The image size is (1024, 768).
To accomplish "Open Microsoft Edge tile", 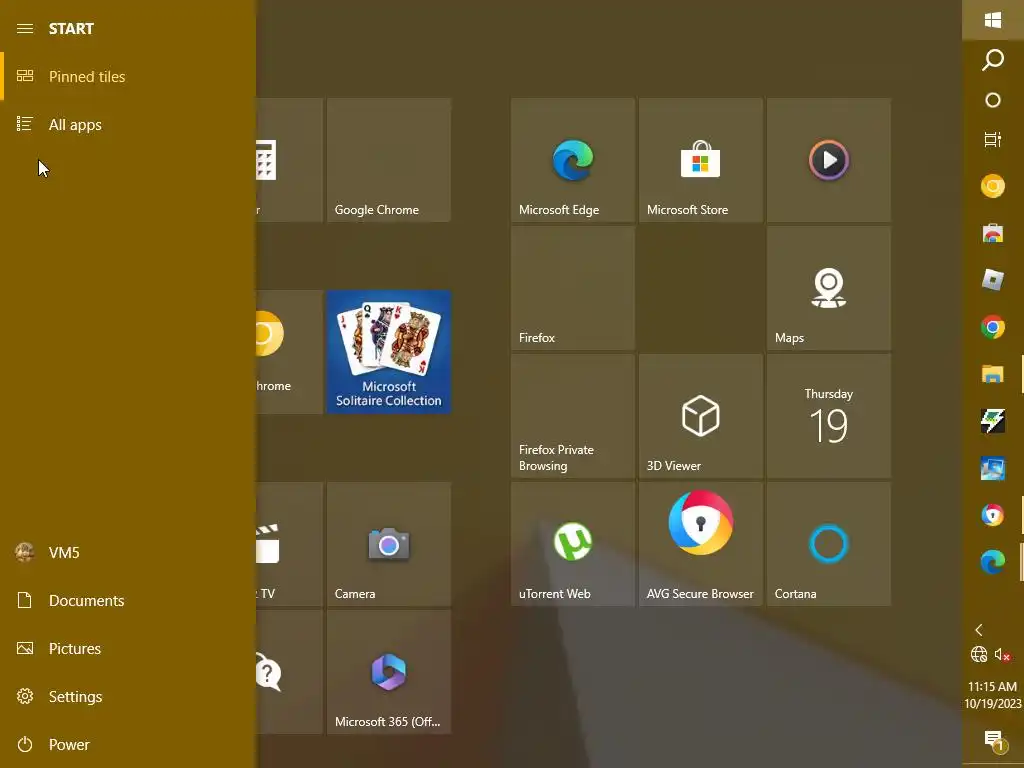I will click(x=573, y=160).
